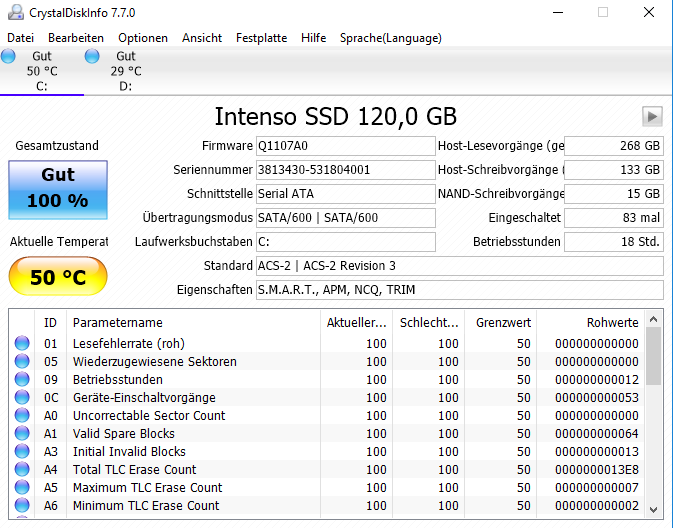
Task: Click the status orb for Minimum TLC Erase Count
Action: click(22, 506)
